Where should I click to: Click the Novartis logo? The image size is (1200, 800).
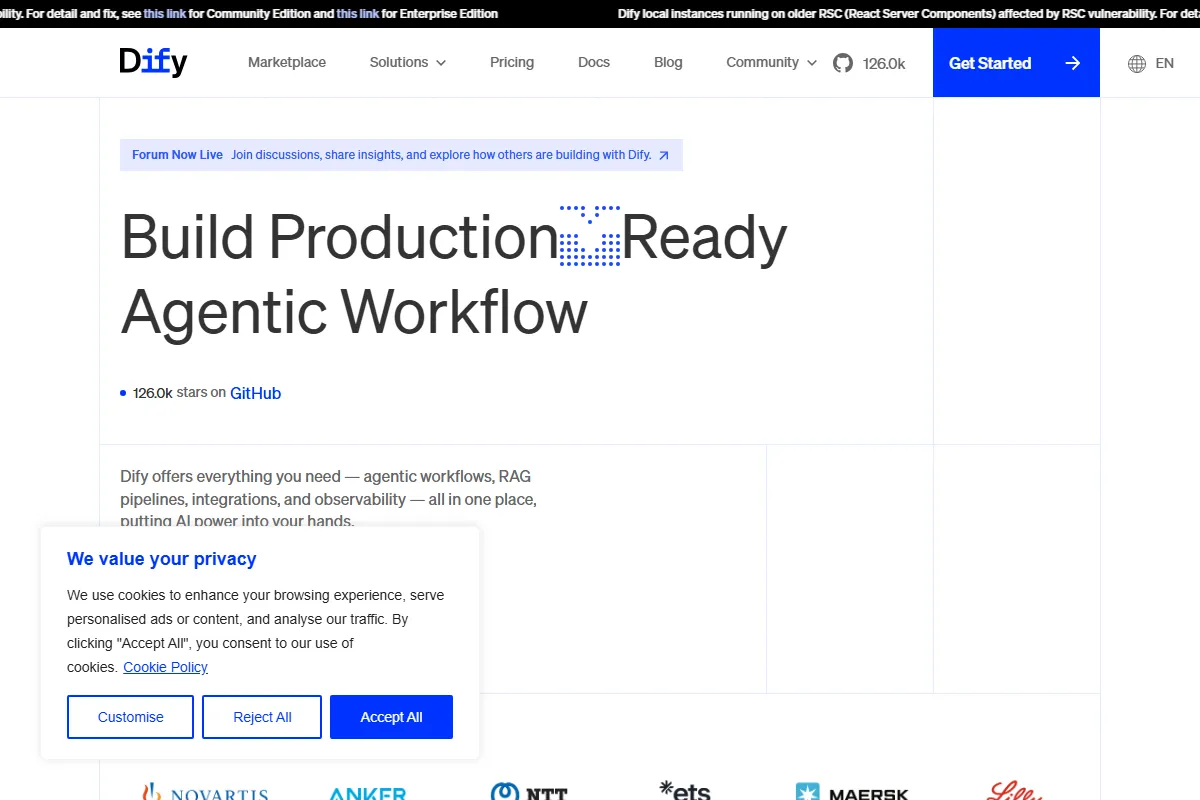click(206, 792)
